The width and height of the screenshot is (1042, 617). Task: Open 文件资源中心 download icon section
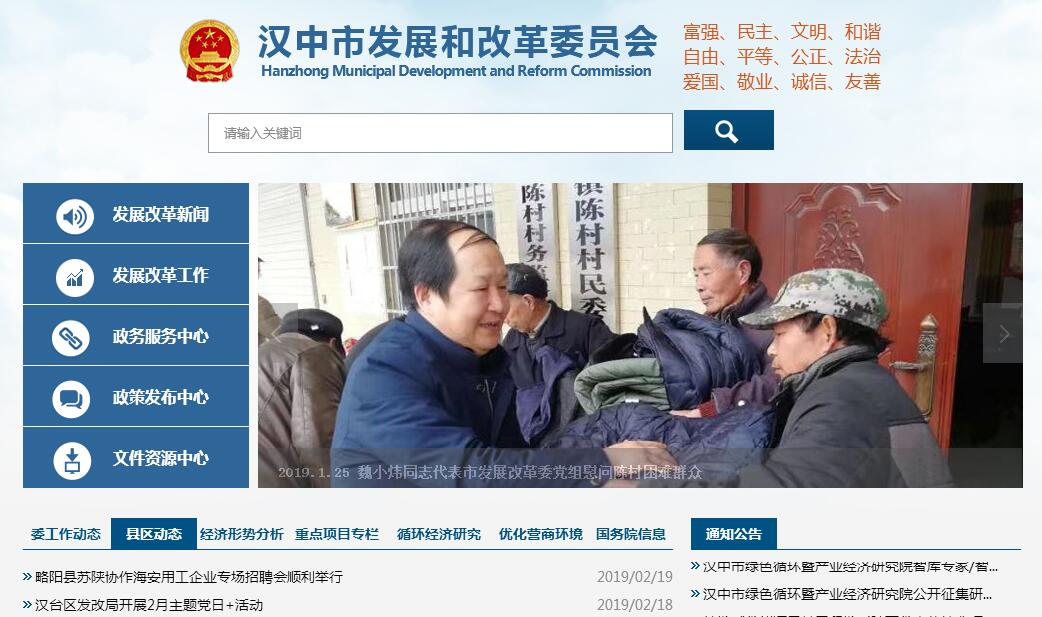[x=136, y=458]
